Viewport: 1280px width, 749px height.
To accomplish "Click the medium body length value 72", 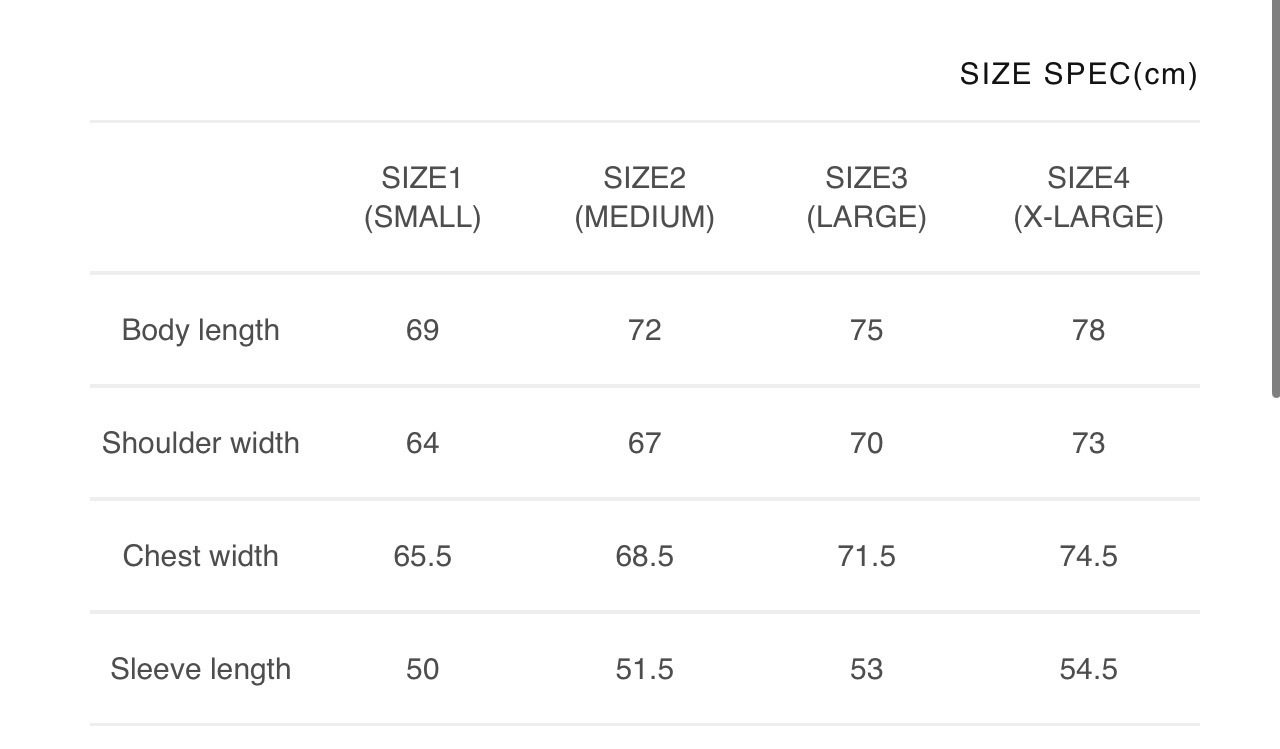I will tap(644, 330).
